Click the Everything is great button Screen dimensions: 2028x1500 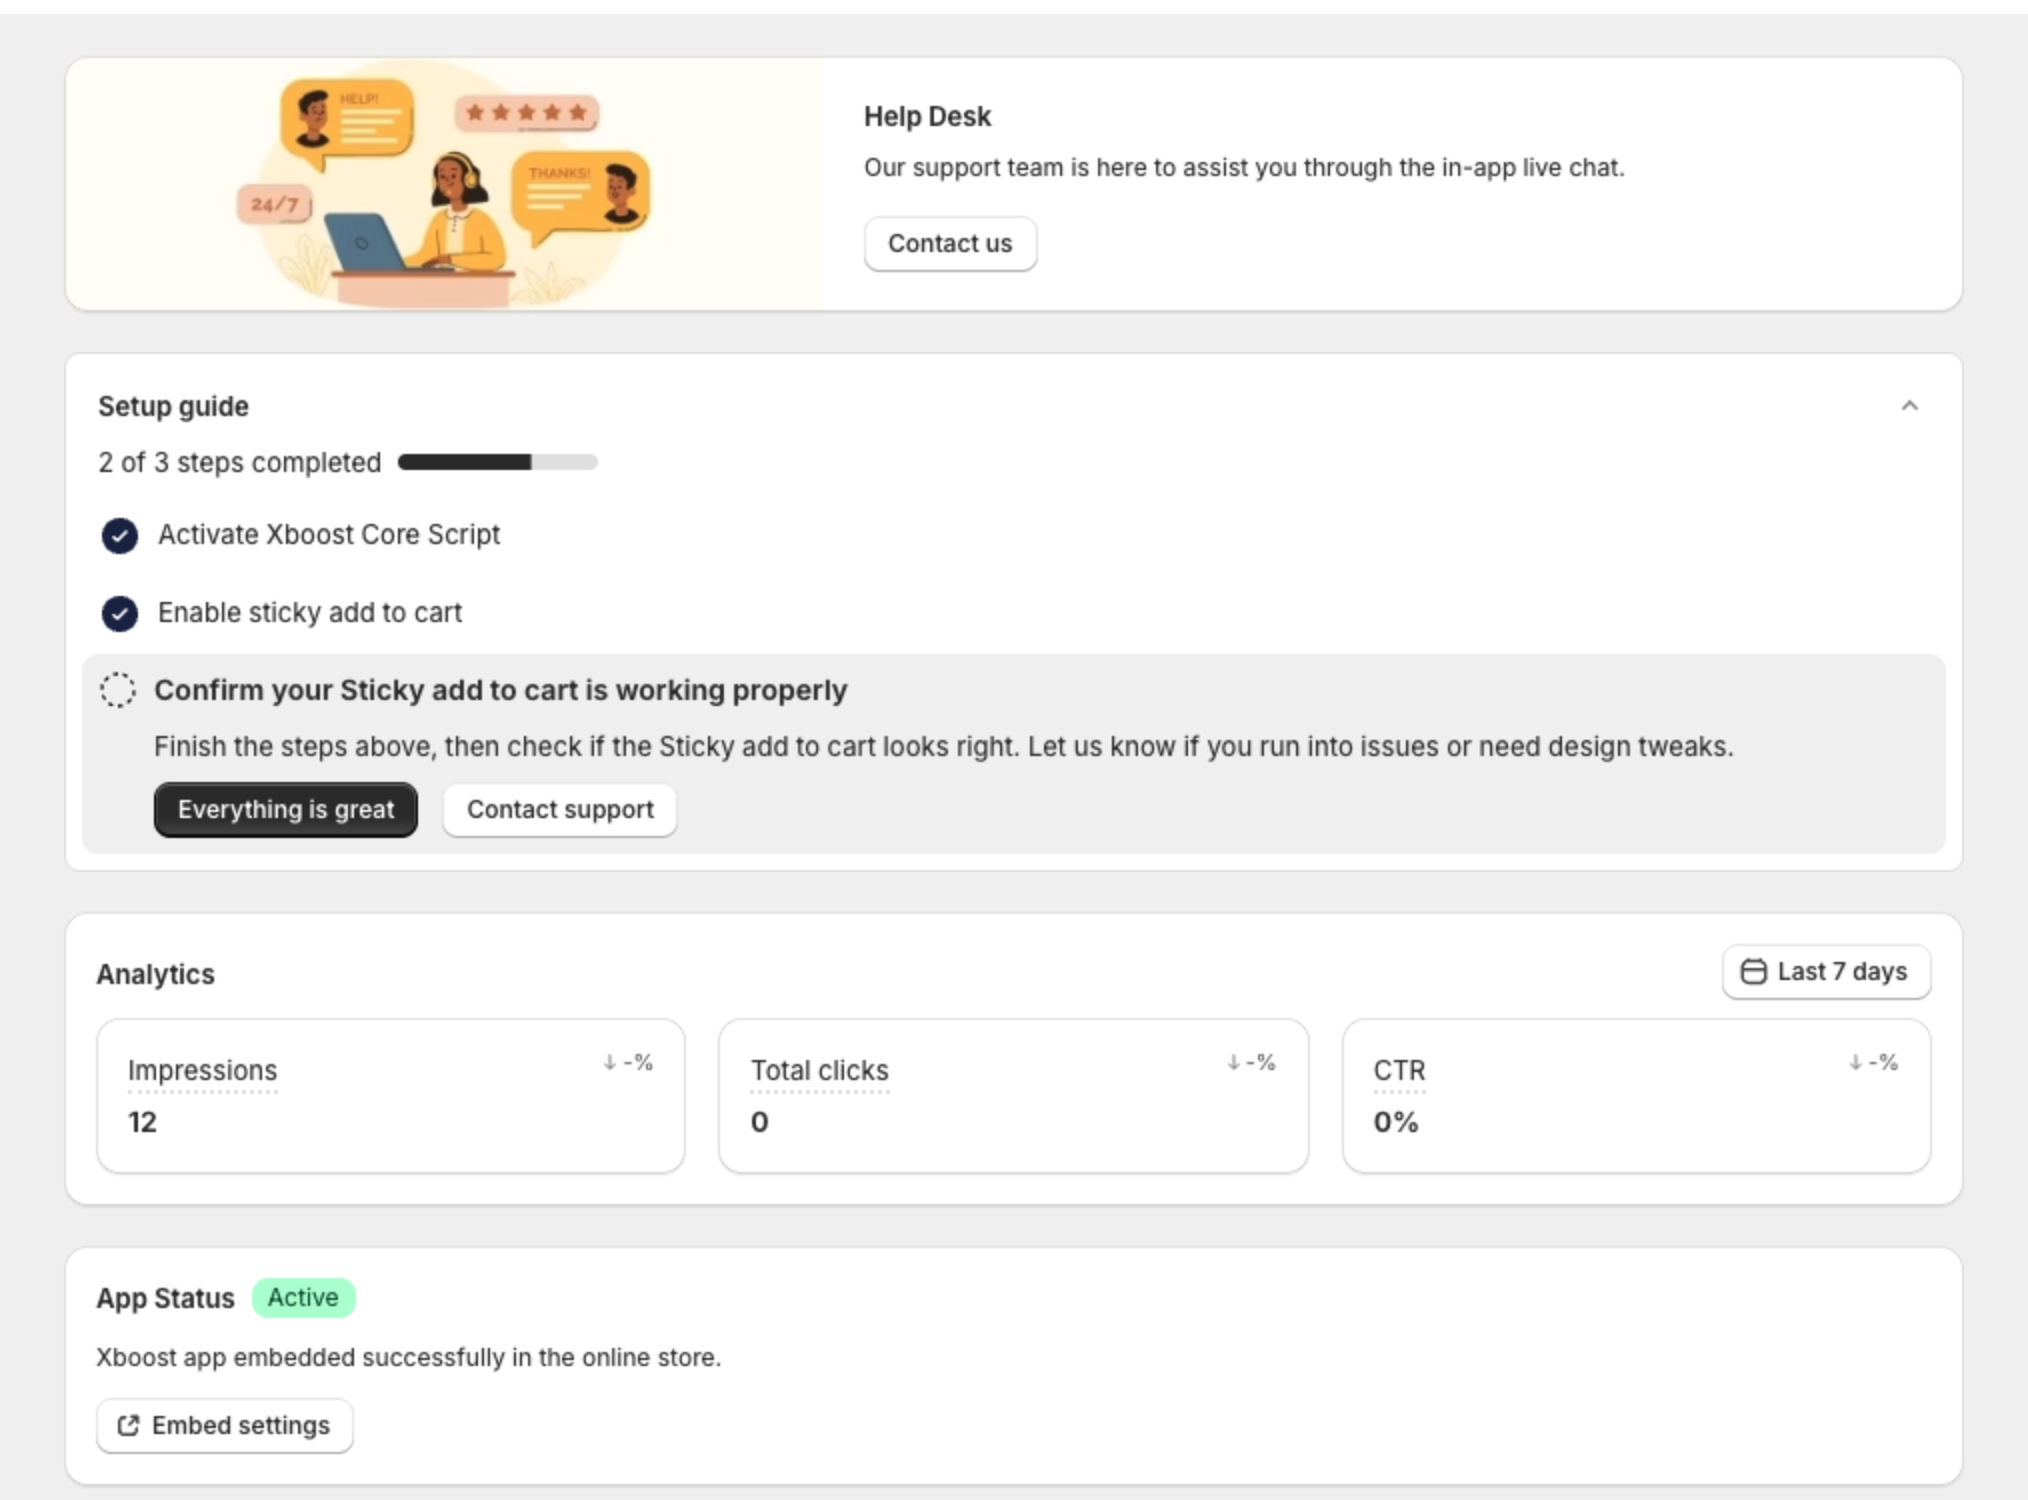(286, 810)
